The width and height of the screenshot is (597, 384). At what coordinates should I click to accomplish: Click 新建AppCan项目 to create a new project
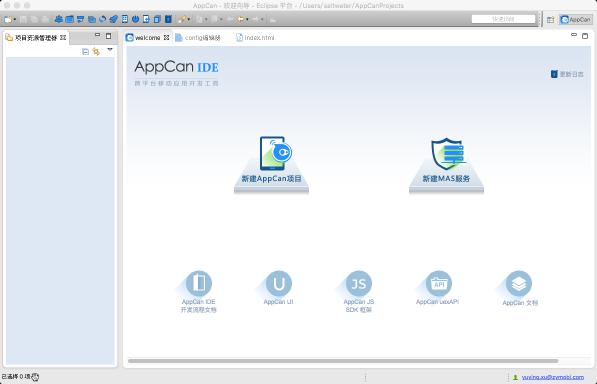(x=271, y=164)
